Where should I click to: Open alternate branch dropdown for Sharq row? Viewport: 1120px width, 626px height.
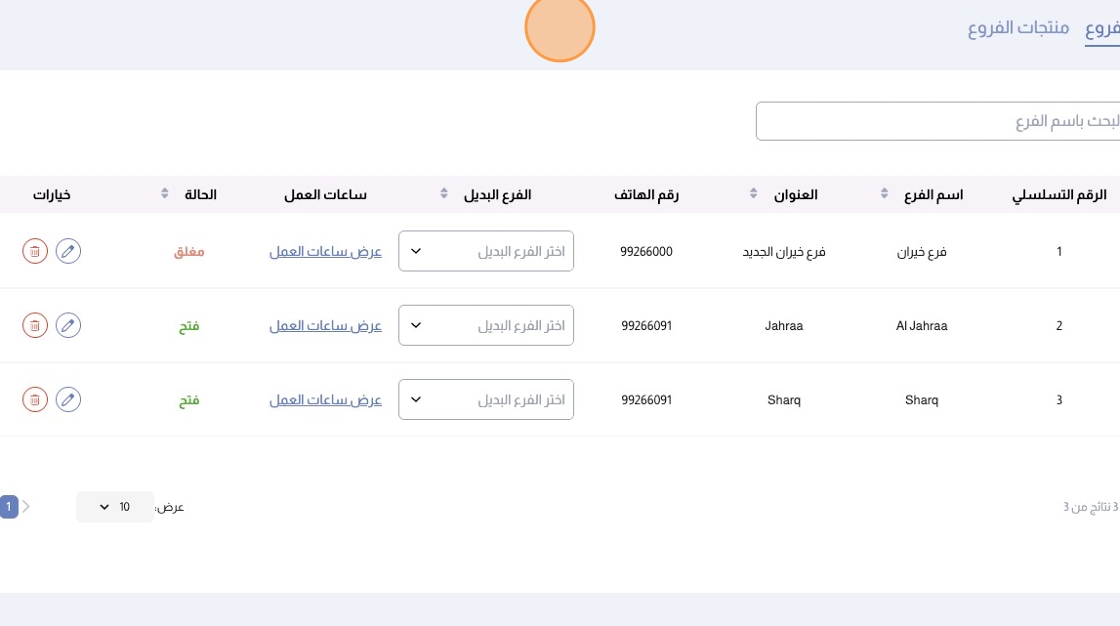[486, 400]
